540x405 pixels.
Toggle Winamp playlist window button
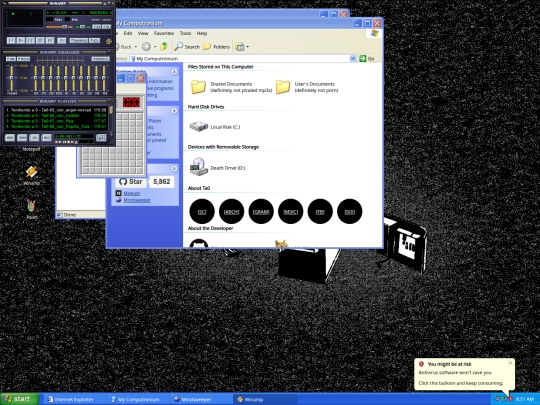click(106, 27)
